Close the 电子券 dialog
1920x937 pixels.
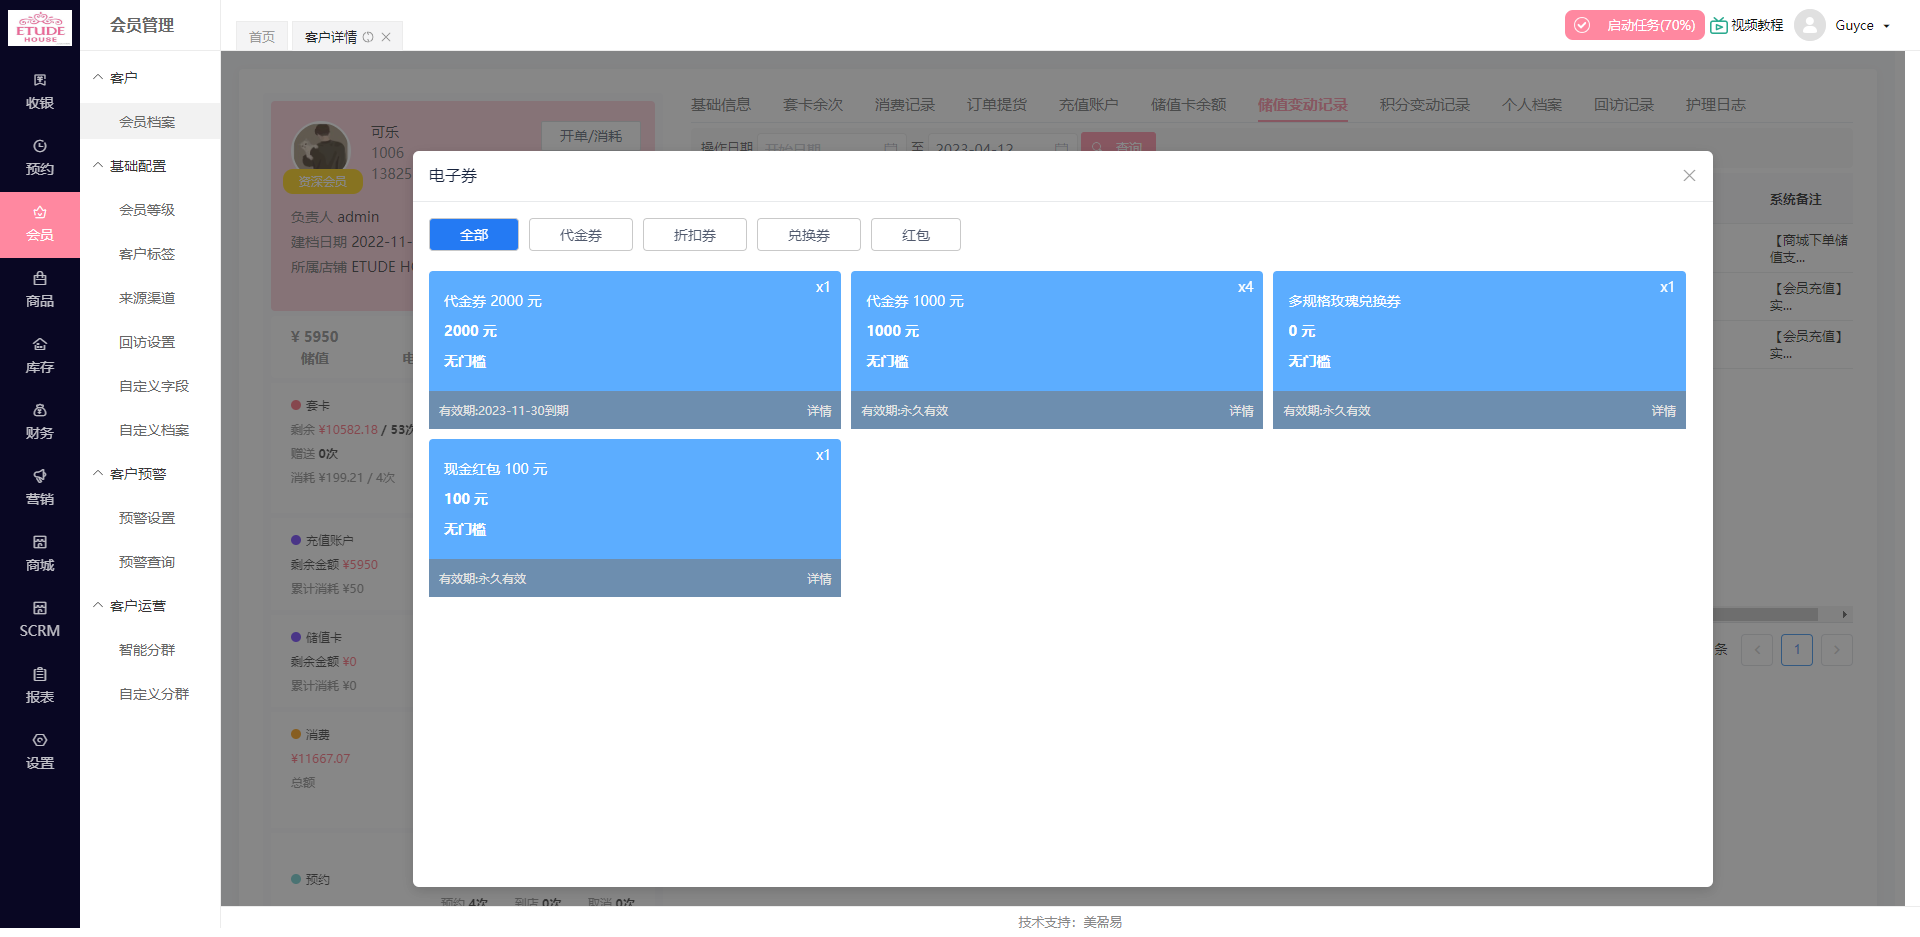[x=1689, y=176]
